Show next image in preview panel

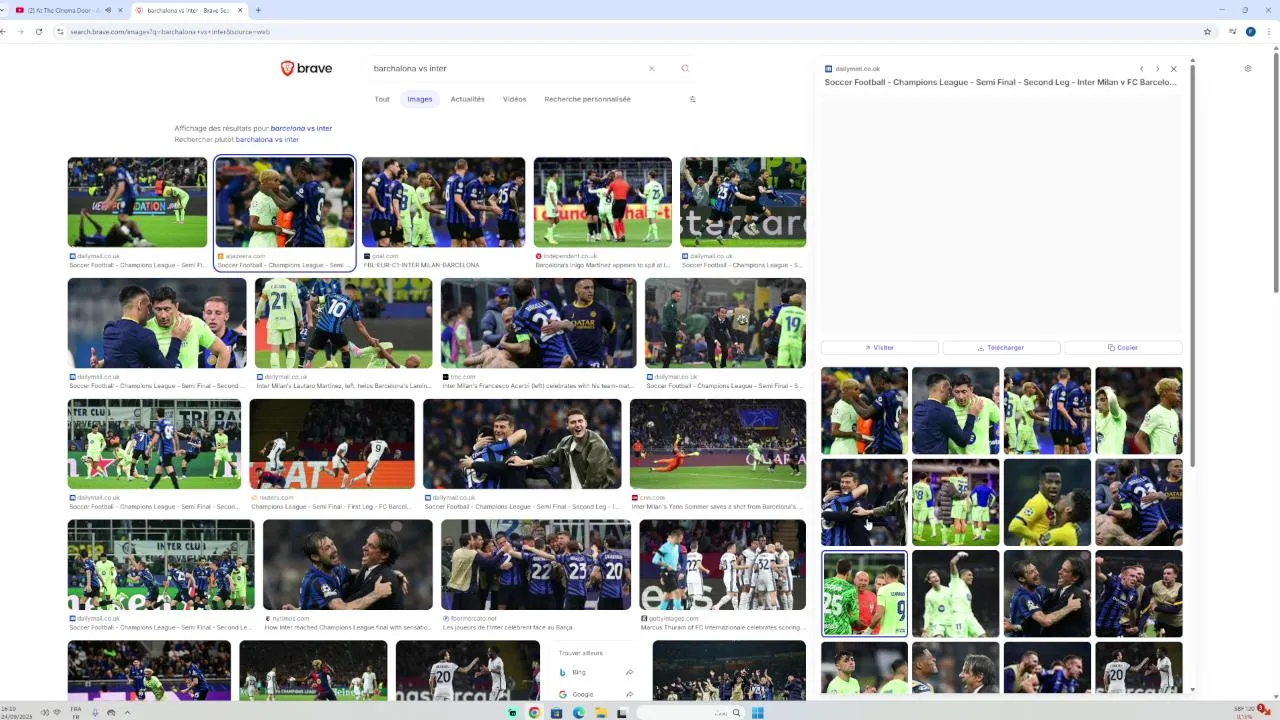tap(1157, 69)
